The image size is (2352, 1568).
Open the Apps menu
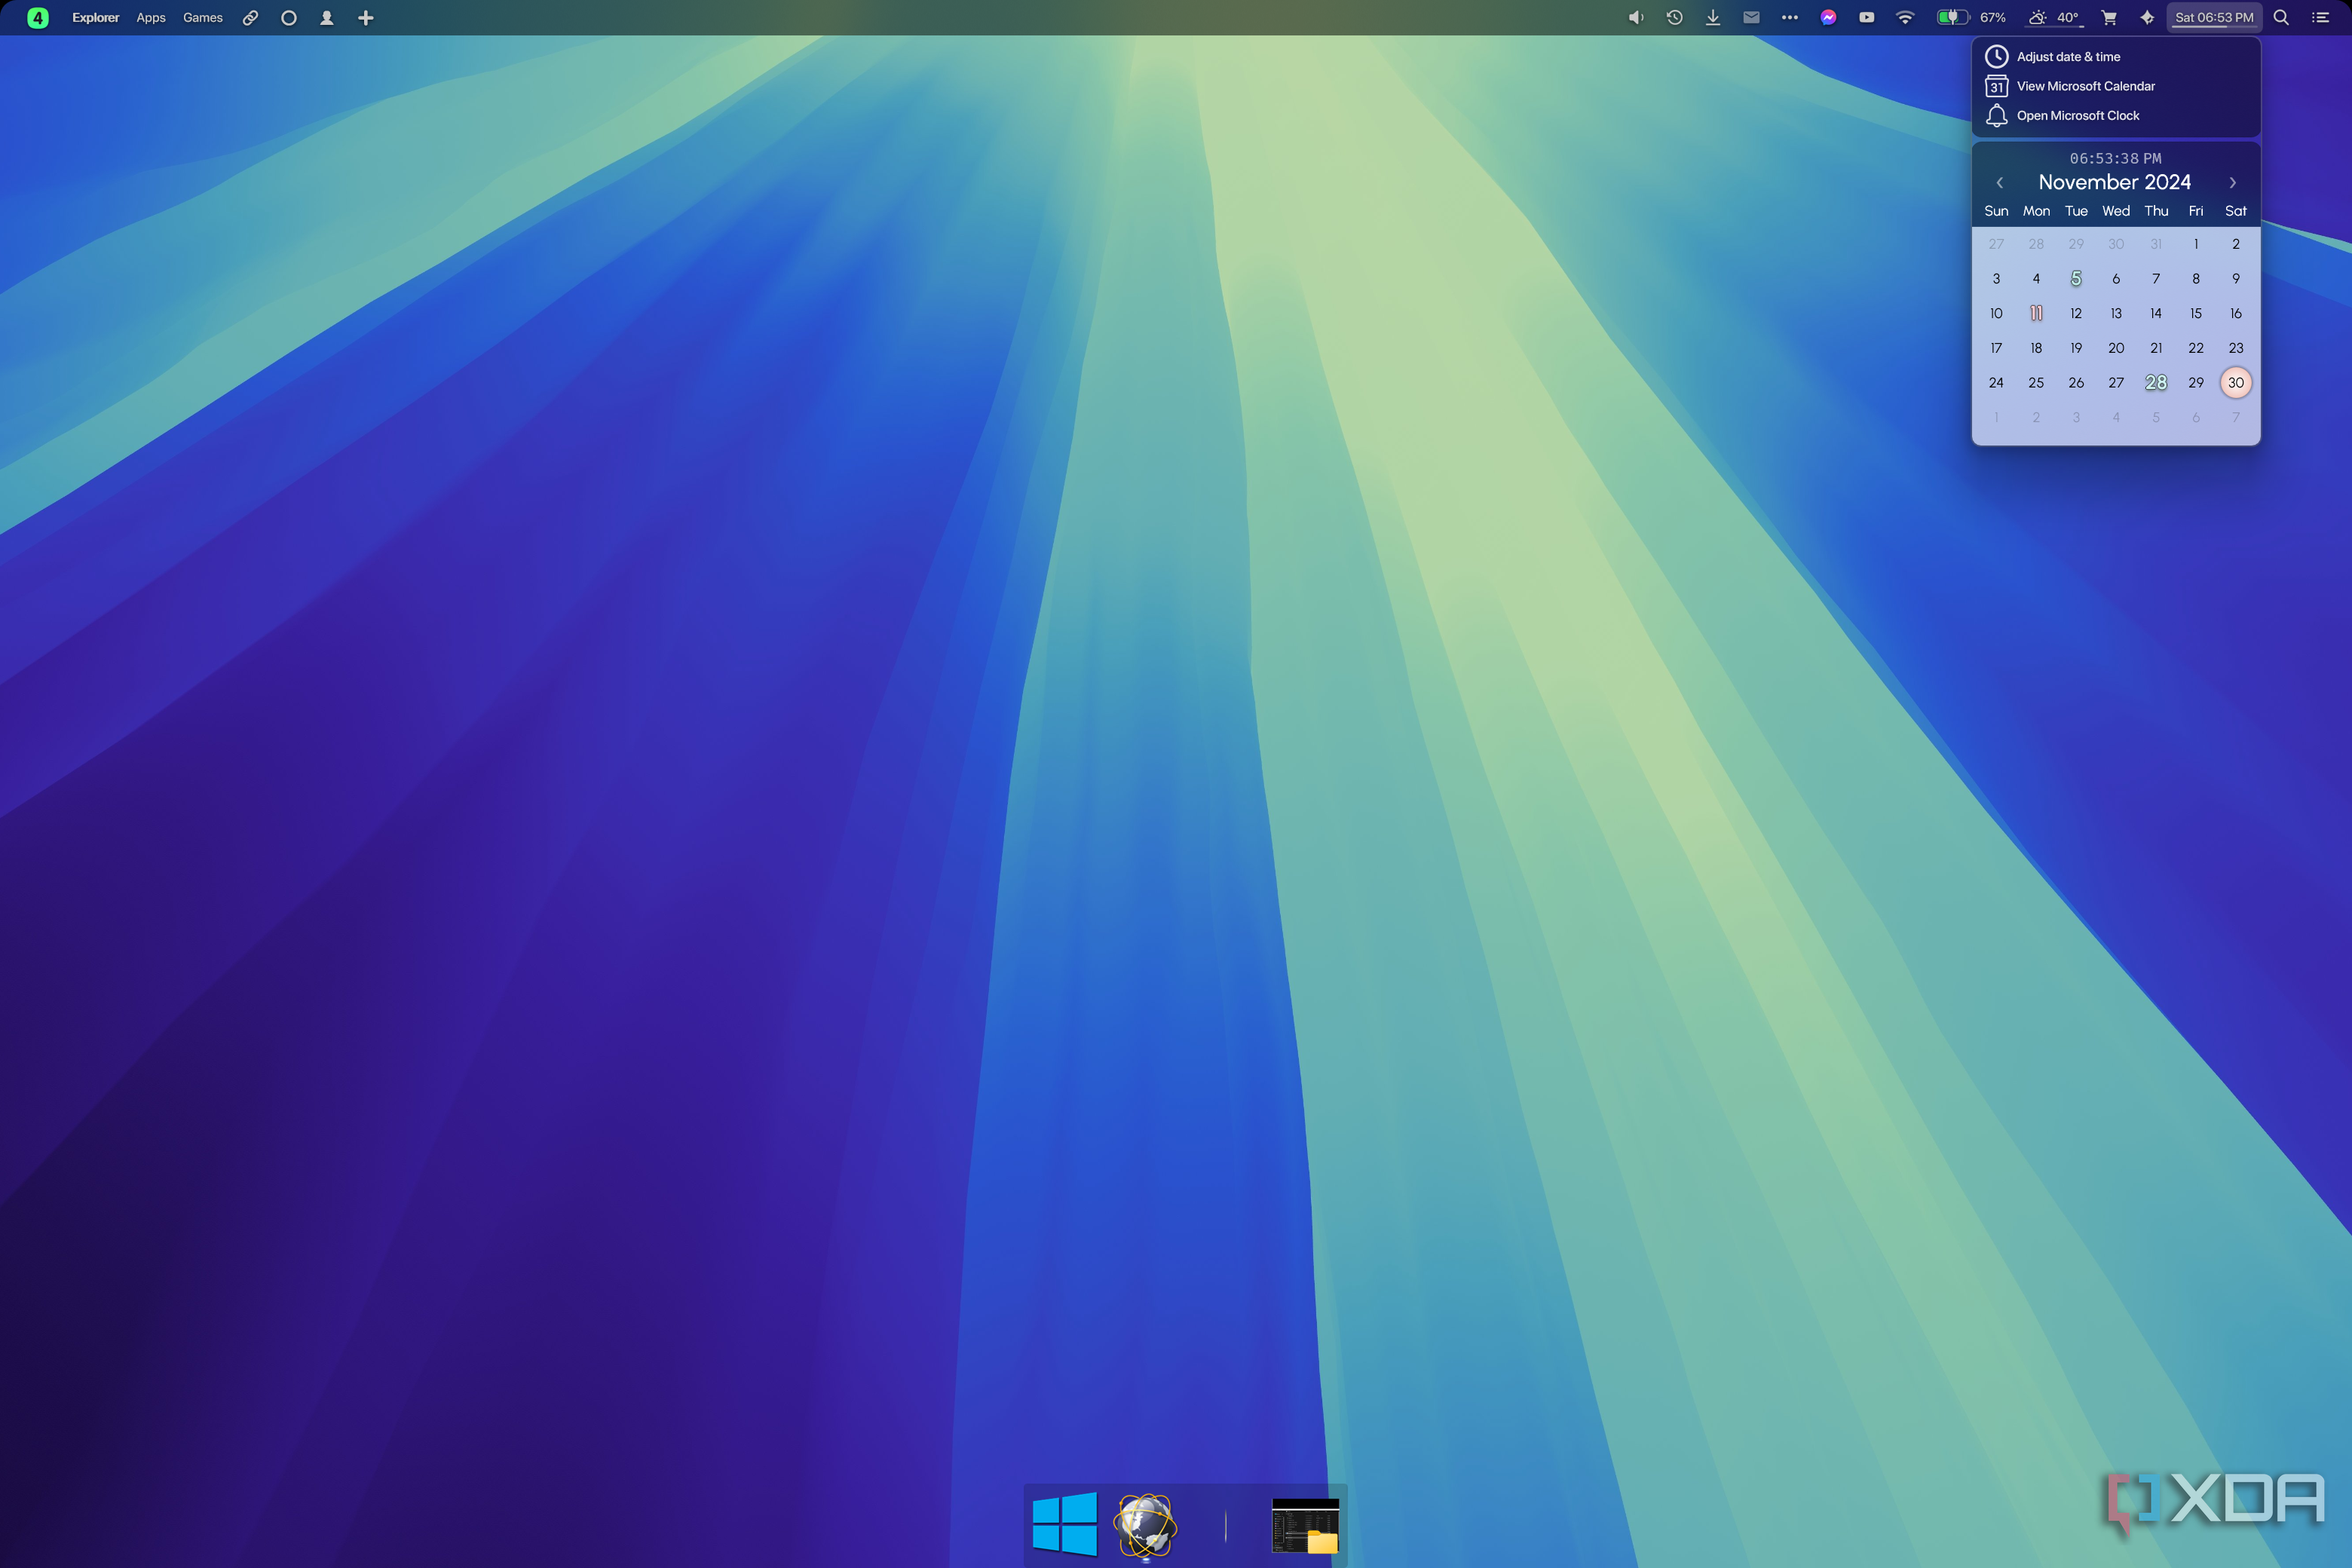tap(151, 17)
